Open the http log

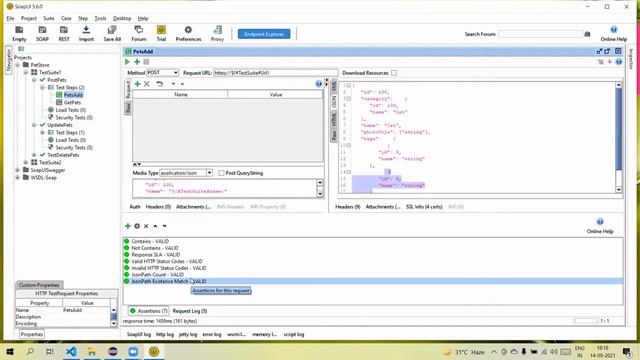[x=165, y=334]
